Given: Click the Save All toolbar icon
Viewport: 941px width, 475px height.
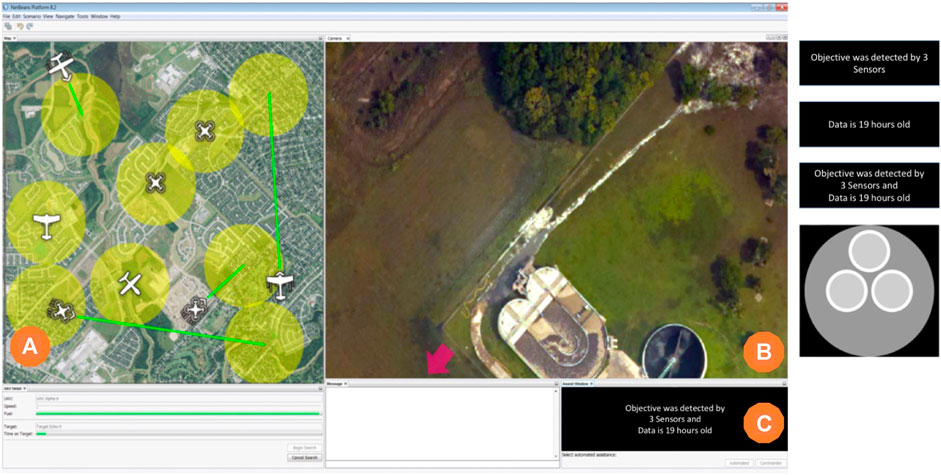Looking at the screenshot, I should (x=8, y=26).
